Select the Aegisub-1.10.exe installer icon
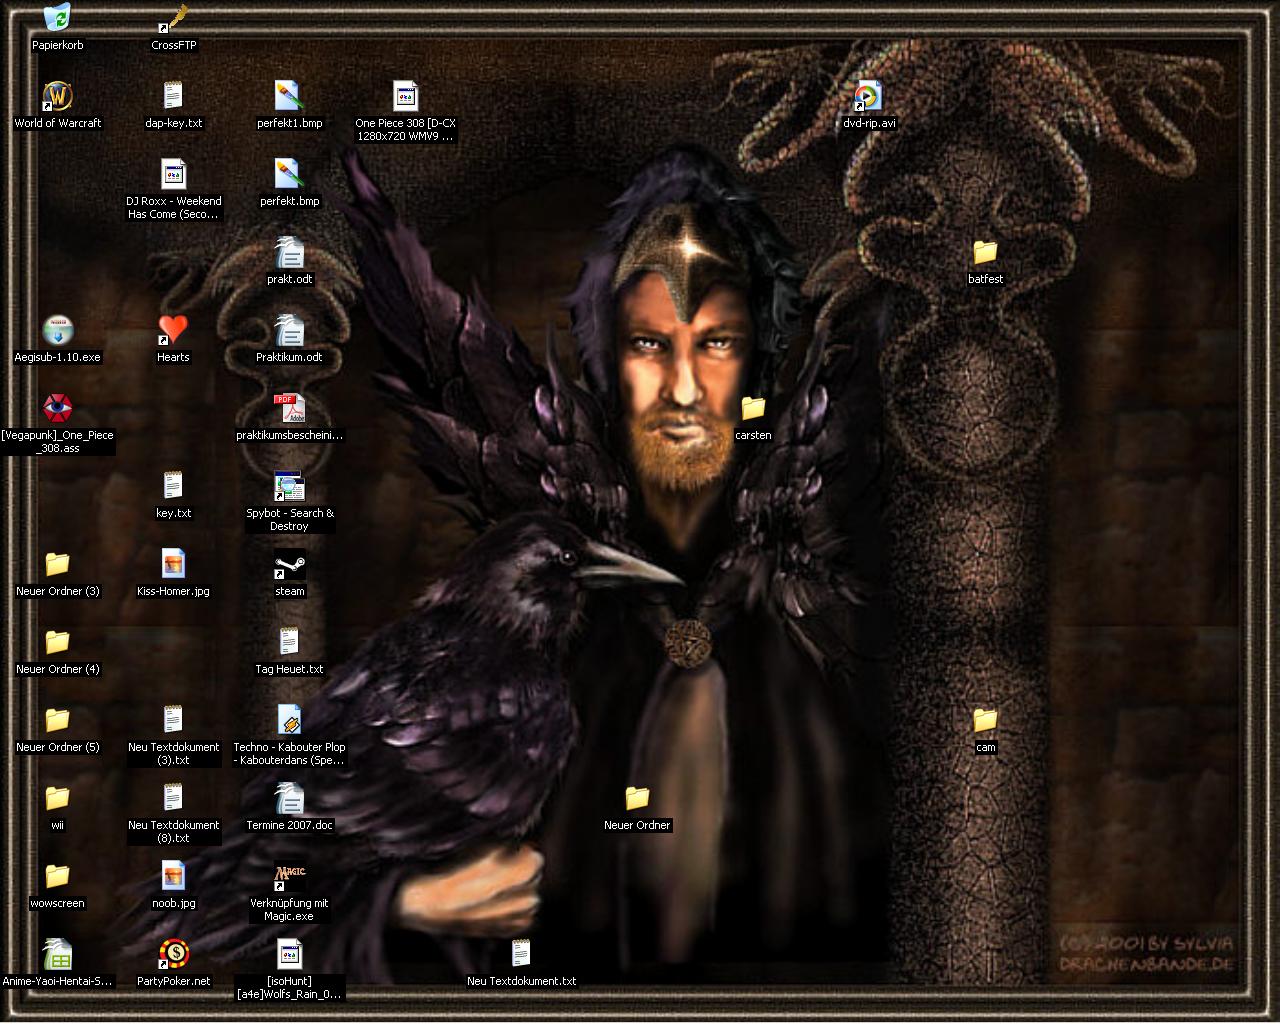Image resolution: width=1280 pixels, height=1024 pixels. 58,331
